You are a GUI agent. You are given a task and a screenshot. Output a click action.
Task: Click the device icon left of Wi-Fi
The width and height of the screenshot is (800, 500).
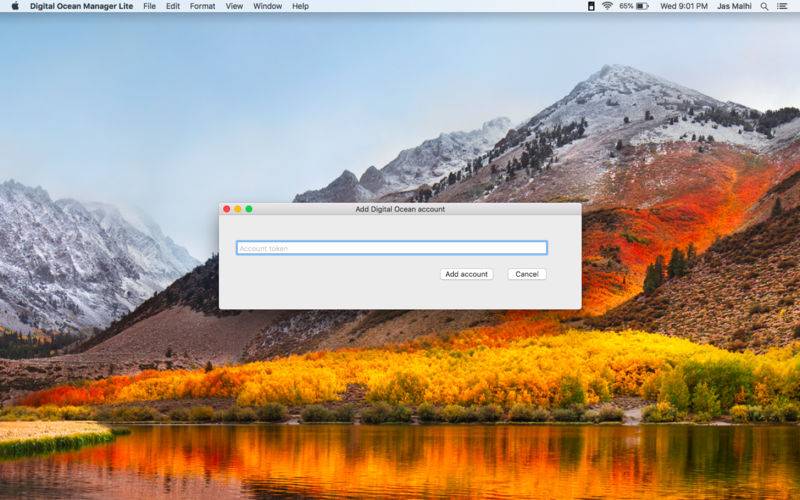click(x=591, y=6)
